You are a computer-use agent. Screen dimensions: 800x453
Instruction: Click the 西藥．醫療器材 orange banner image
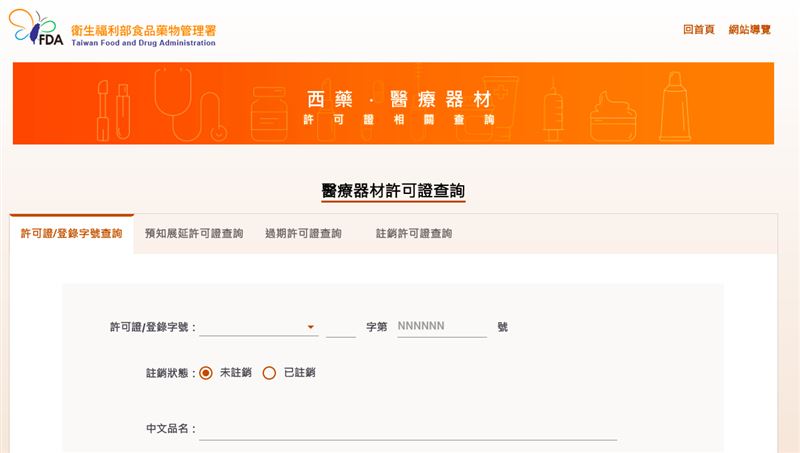[x=393, y=103]
